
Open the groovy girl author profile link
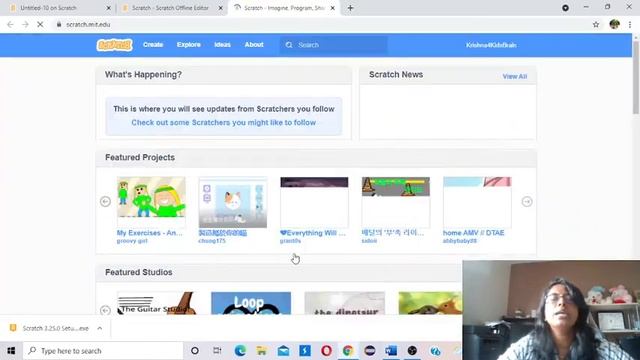pos(132,241)
